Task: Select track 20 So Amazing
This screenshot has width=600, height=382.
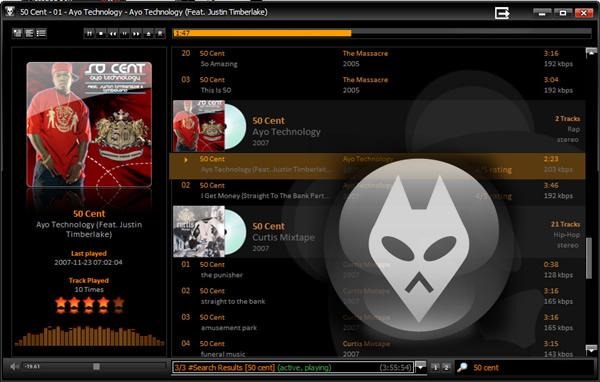Action: (x=377, y=59)
